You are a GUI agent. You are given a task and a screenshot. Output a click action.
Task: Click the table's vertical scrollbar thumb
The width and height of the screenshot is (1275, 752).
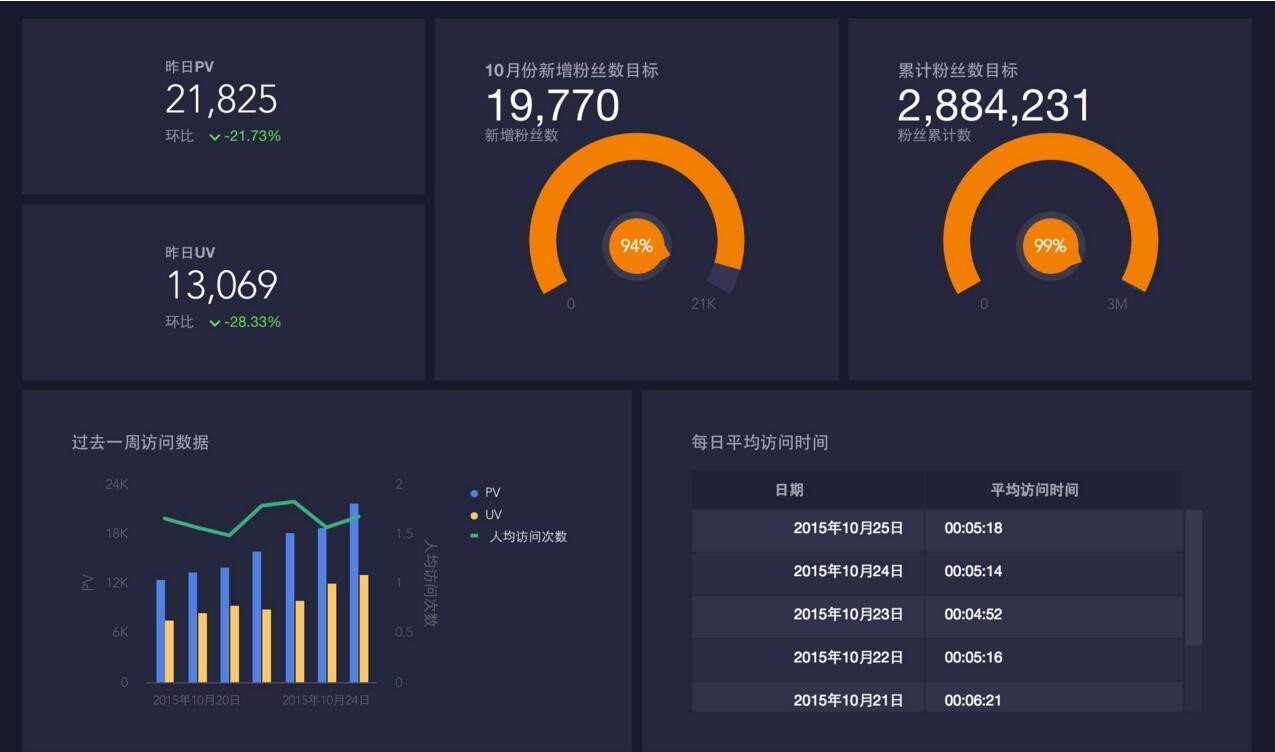tap(1194, 577)
